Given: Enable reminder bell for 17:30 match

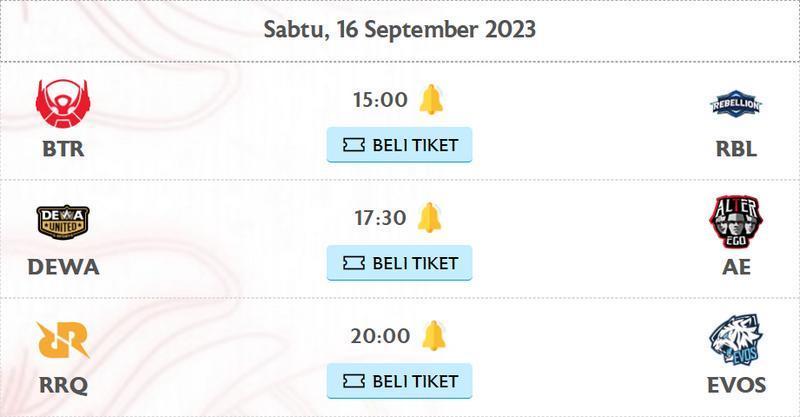Looking at the screenshot, I should [x=430, y=217].
